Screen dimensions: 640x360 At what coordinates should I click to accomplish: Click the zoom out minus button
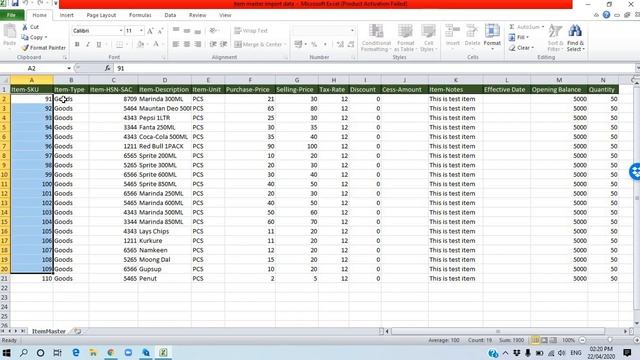(x=582, y=340)
